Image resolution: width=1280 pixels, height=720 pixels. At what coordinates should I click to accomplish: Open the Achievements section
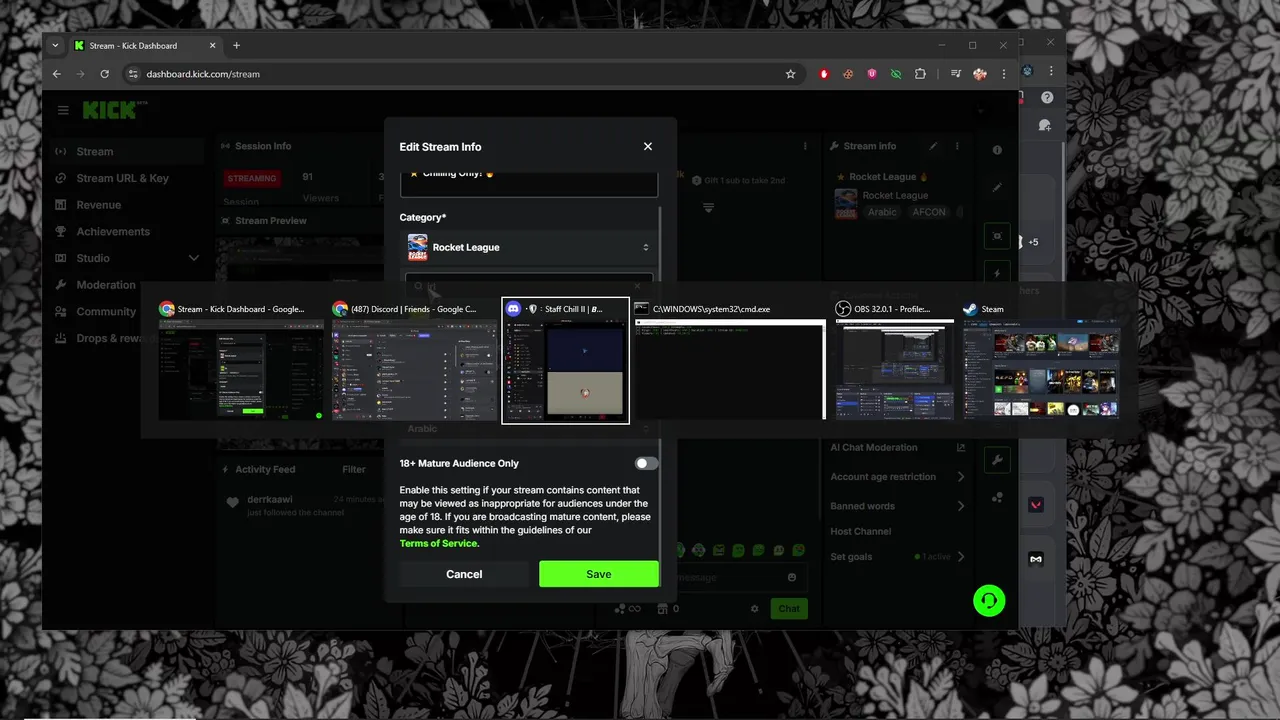click(x=113, y=231)
